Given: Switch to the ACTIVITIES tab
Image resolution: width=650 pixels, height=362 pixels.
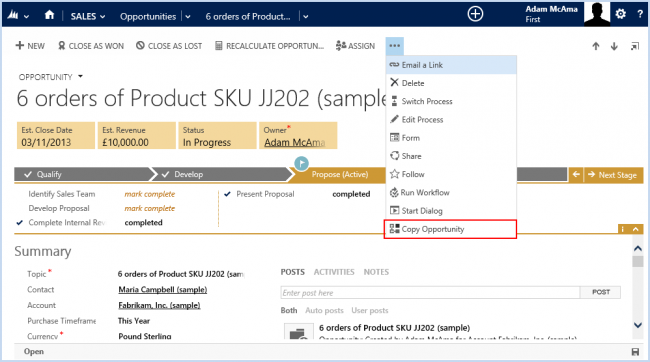Looking at the screenshot, I should (334, 272).
